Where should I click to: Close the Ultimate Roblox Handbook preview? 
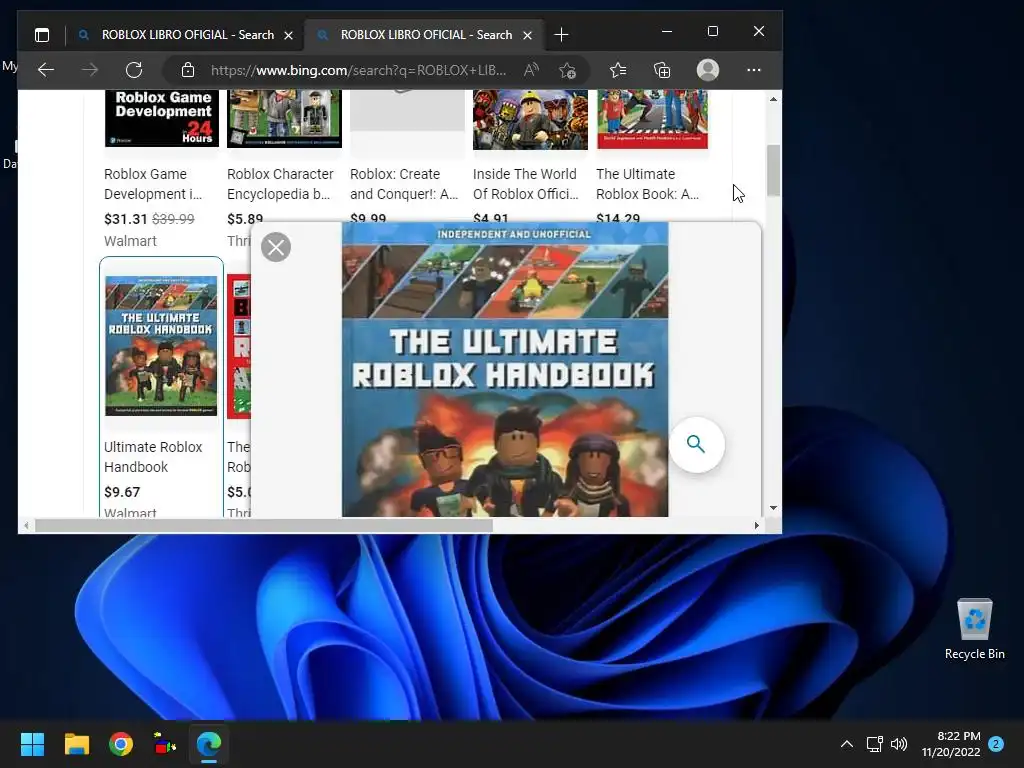coord(276,248)
